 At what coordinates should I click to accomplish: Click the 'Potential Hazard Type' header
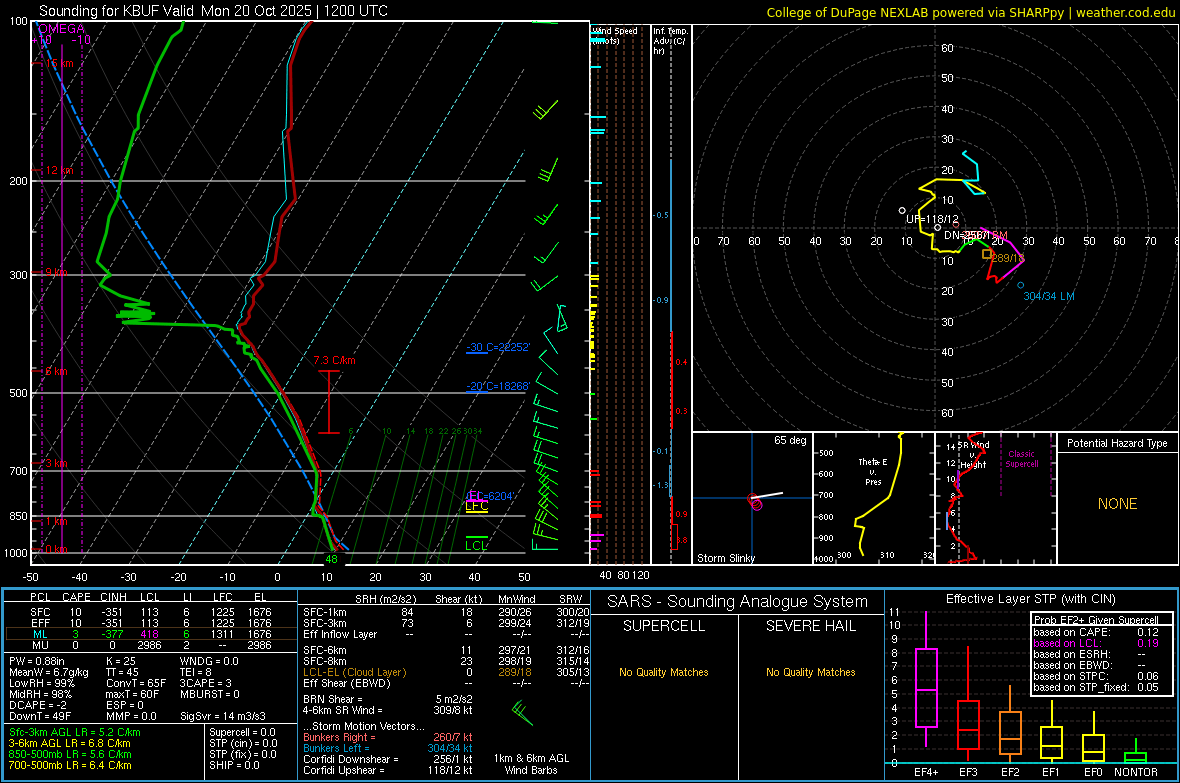pyautogui.click(x=1117, y=443)
